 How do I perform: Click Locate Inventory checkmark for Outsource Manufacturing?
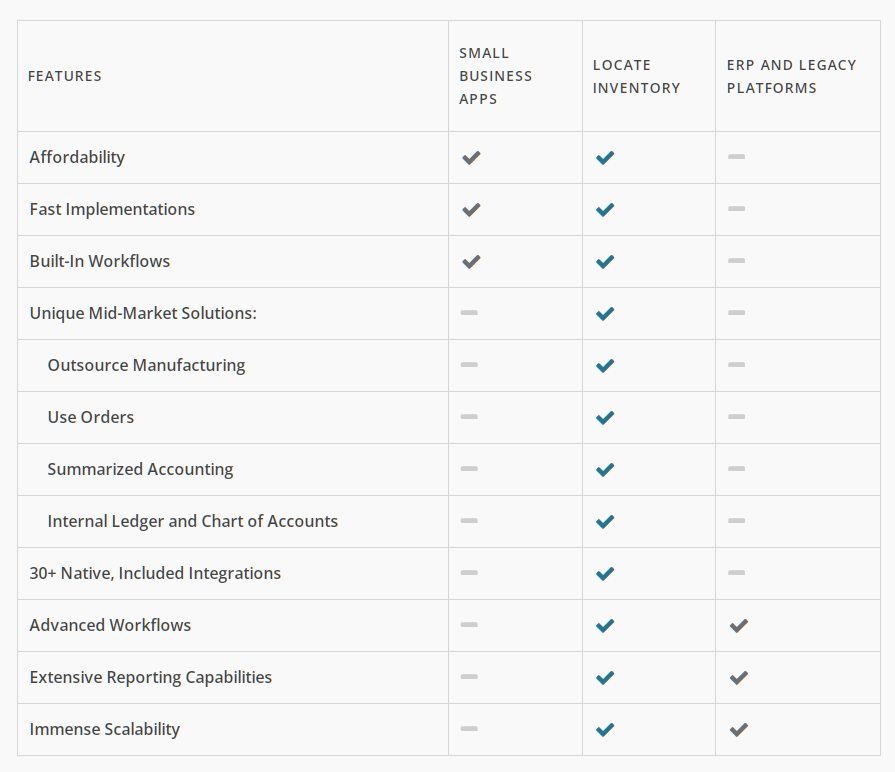605,365
